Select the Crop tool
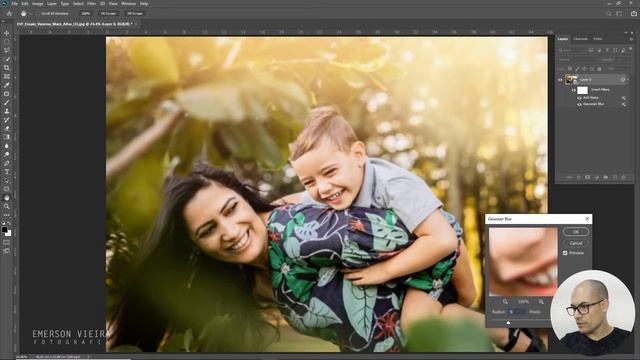Viewport: 640px width, 360px height. 7,68
